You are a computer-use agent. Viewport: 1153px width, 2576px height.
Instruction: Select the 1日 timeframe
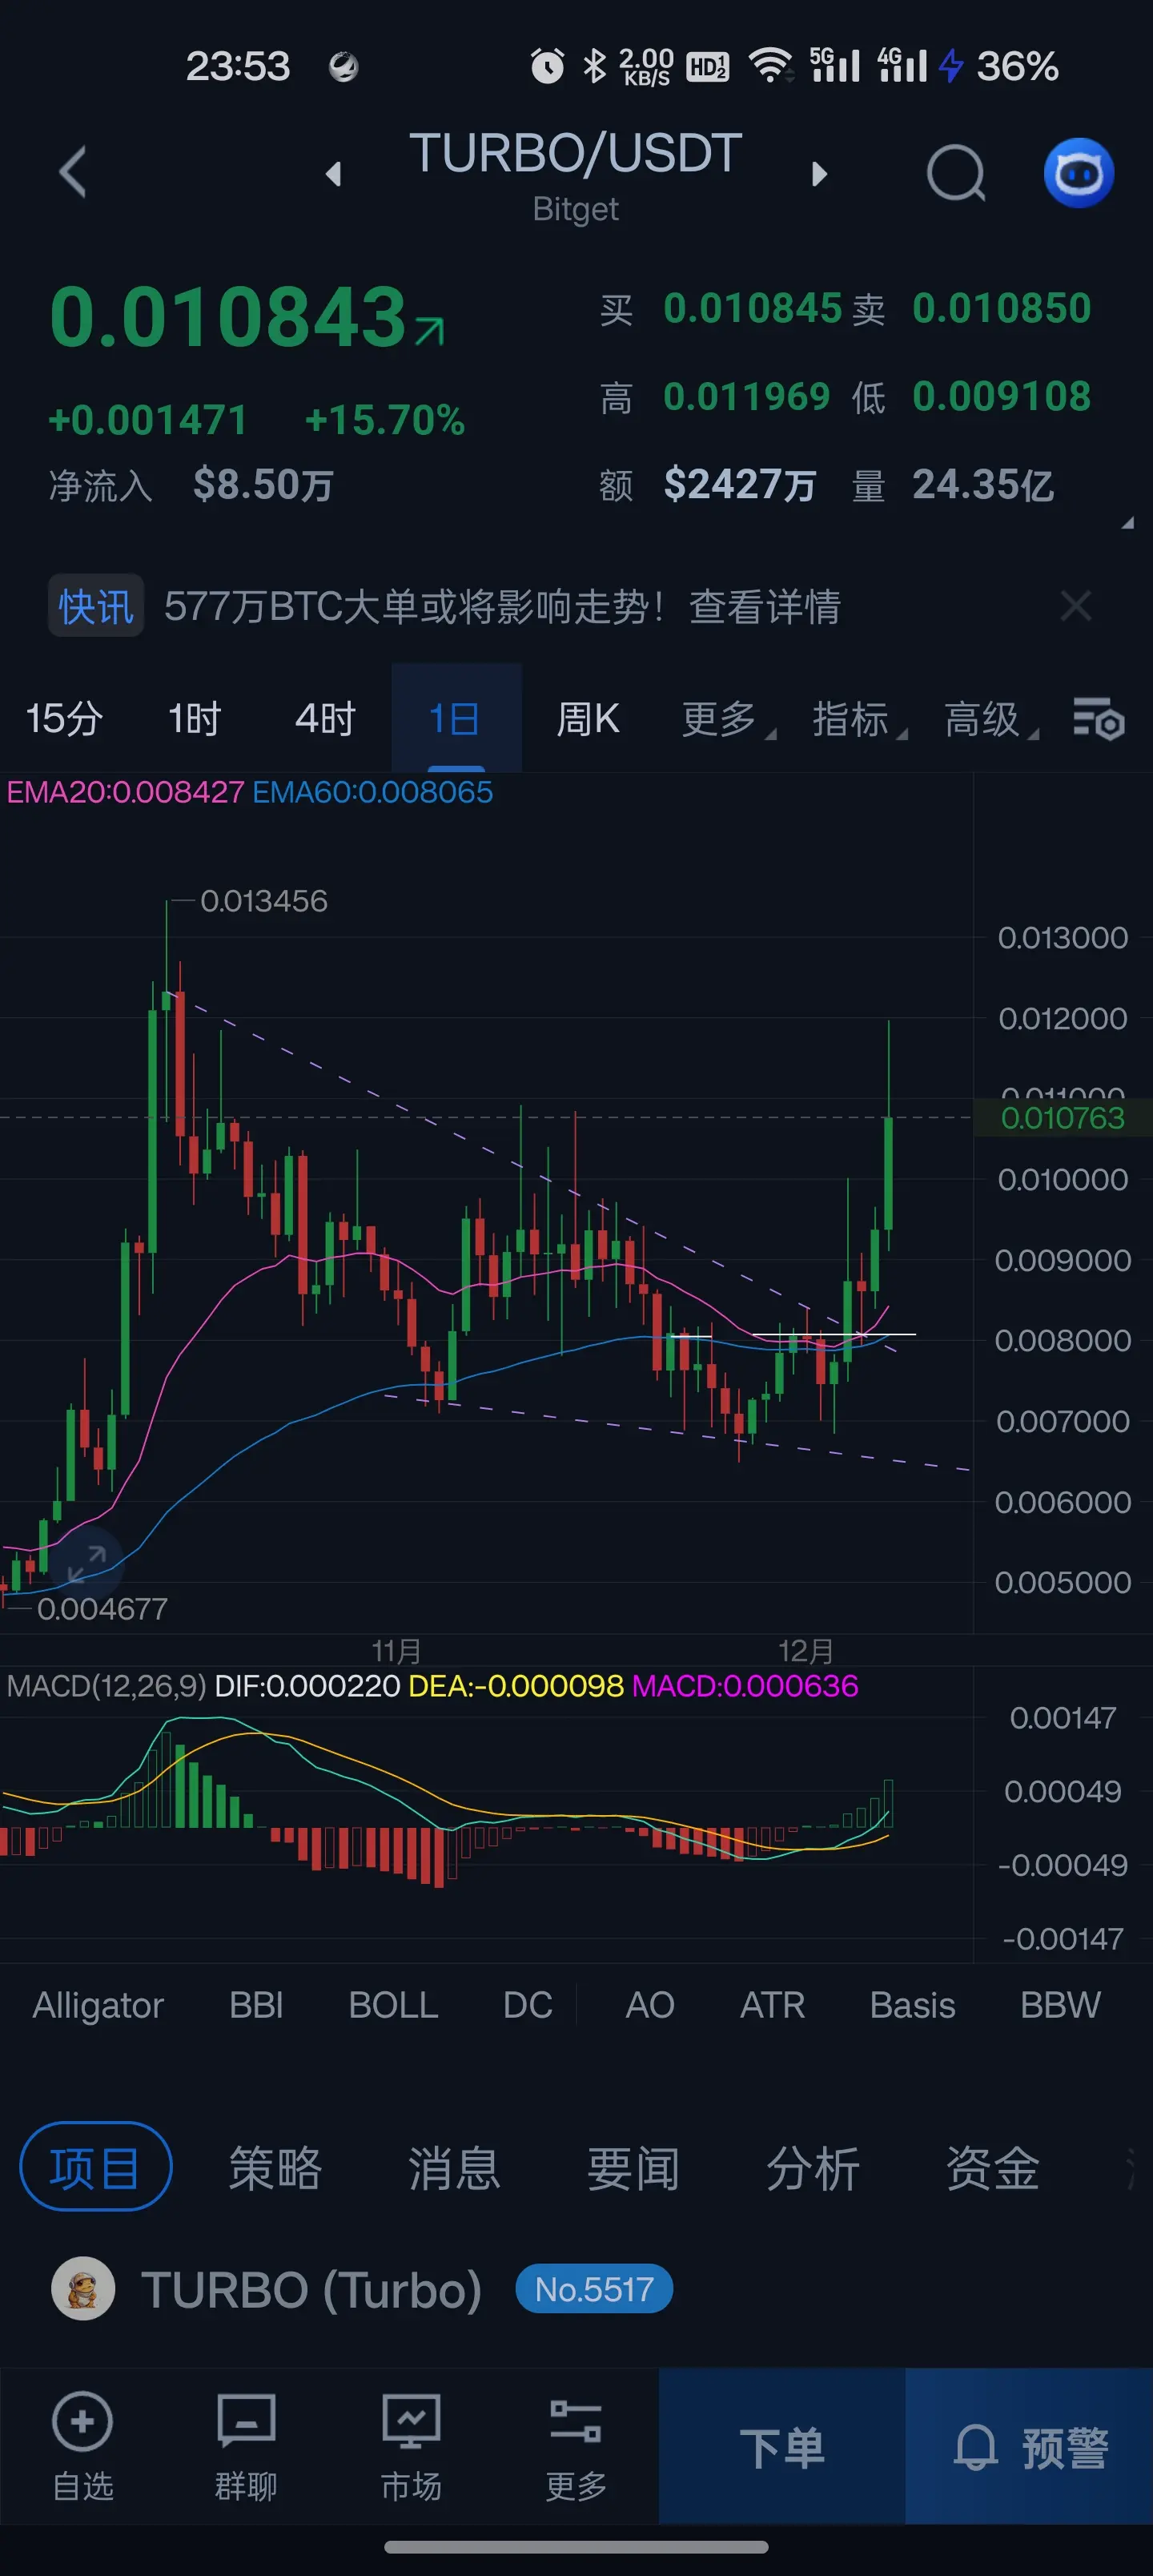click(455, 719)
